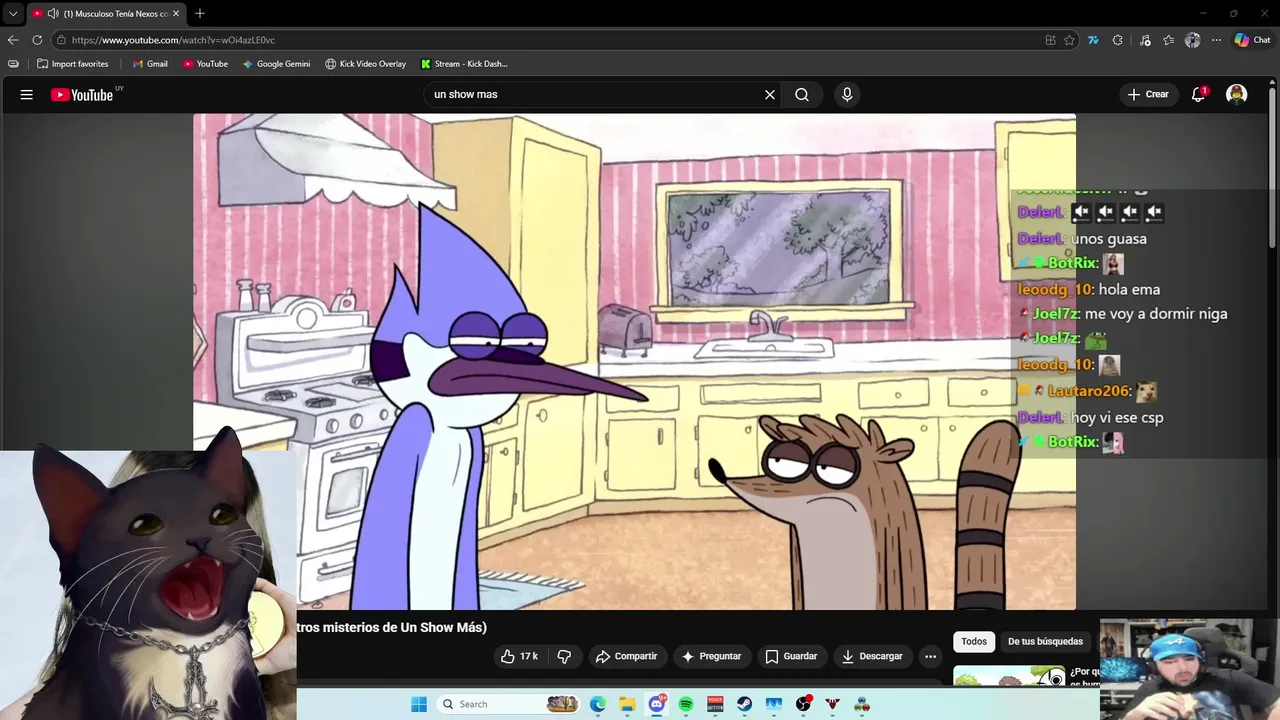
Task: Open the browser Extensions puzzle icon
Action: click(x=1117, y=40)
